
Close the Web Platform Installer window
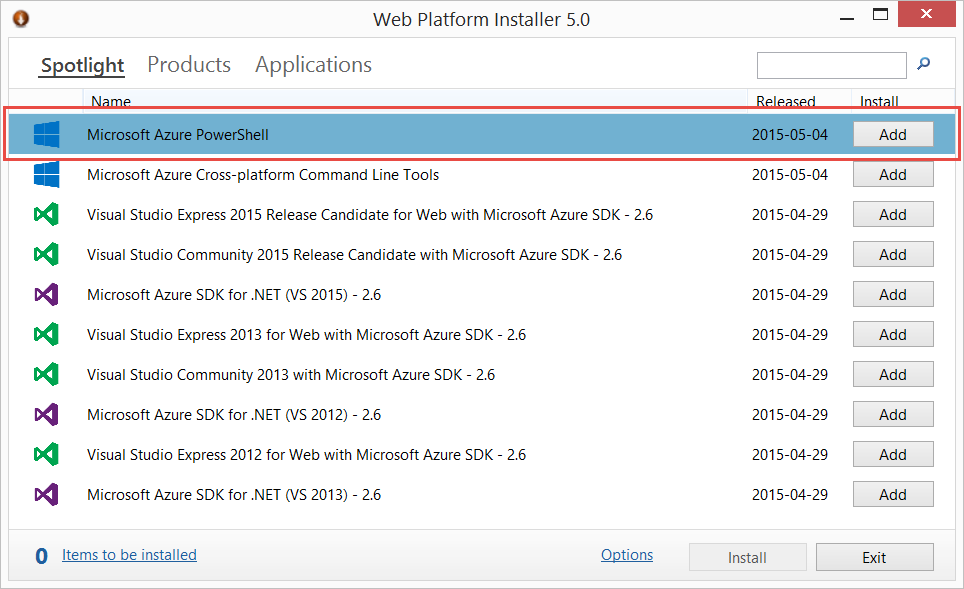[x=926, y=14]
